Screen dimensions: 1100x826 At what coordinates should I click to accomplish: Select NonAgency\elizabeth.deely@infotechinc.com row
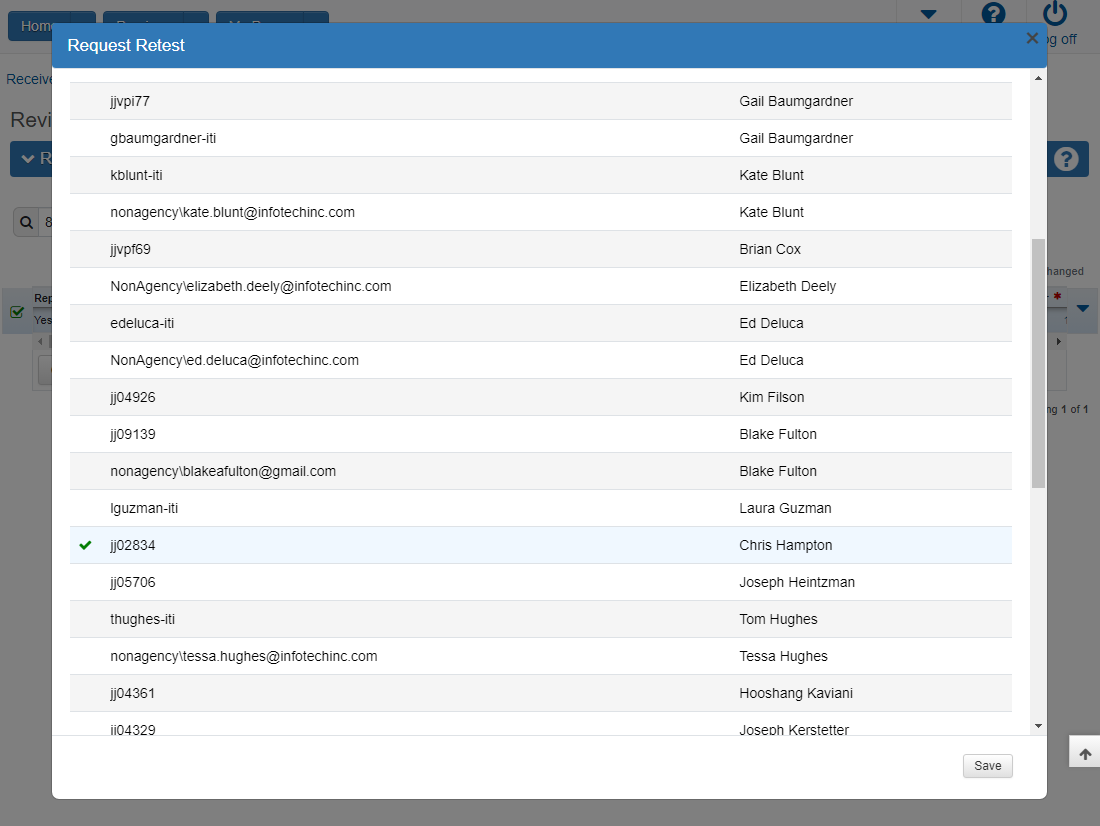(x=541, y=286)
